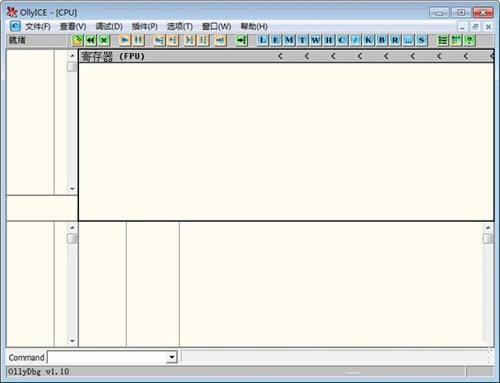Run the program with the play icon

pos(125,40)
